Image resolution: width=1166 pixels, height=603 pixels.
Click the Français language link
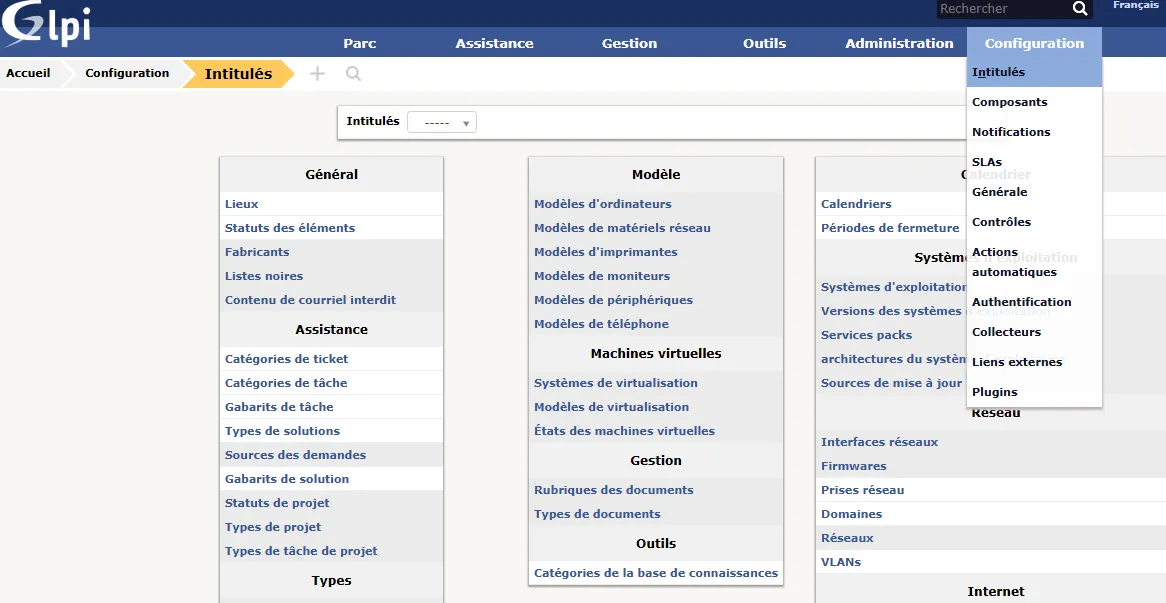[x=1136, y=5]
